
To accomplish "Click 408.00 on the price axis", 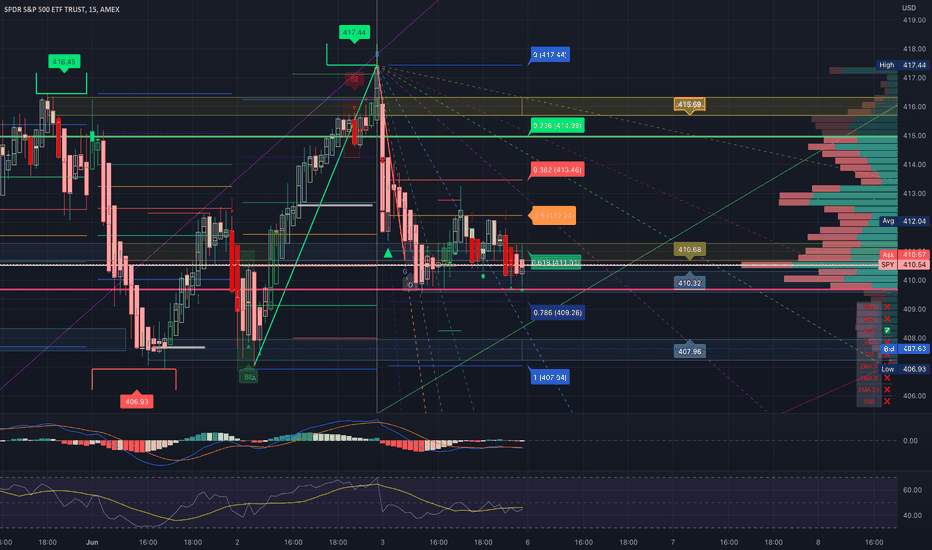I will 914,338.
